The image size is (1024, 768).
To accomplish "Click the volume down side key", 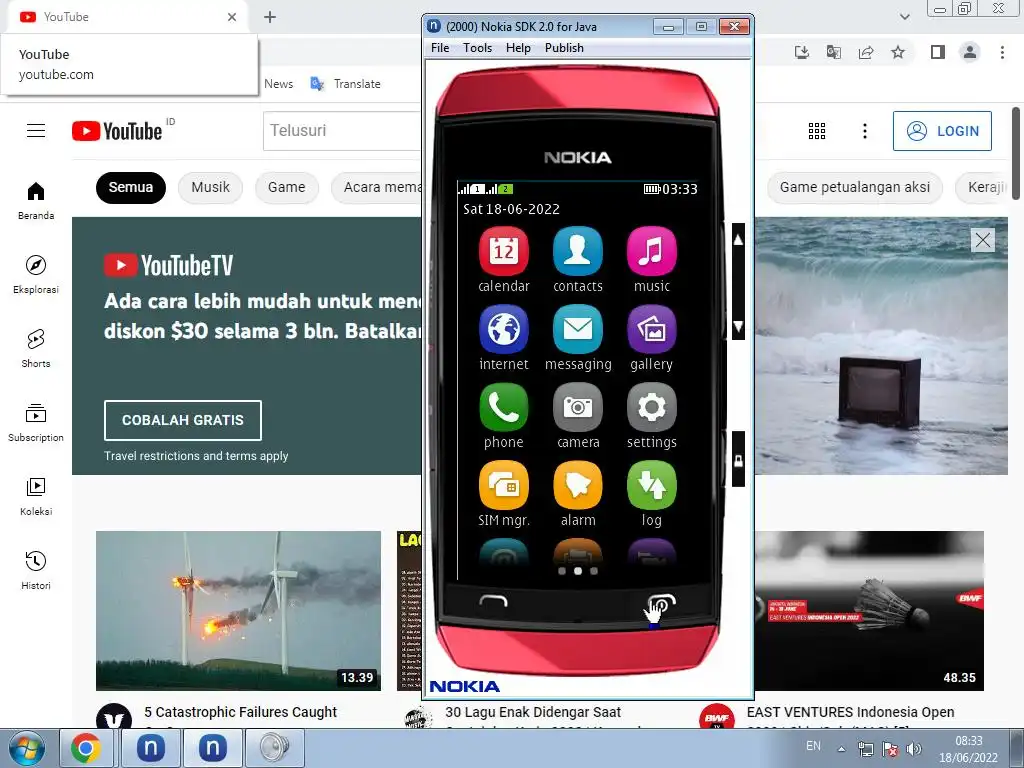I will click(738, 327).
